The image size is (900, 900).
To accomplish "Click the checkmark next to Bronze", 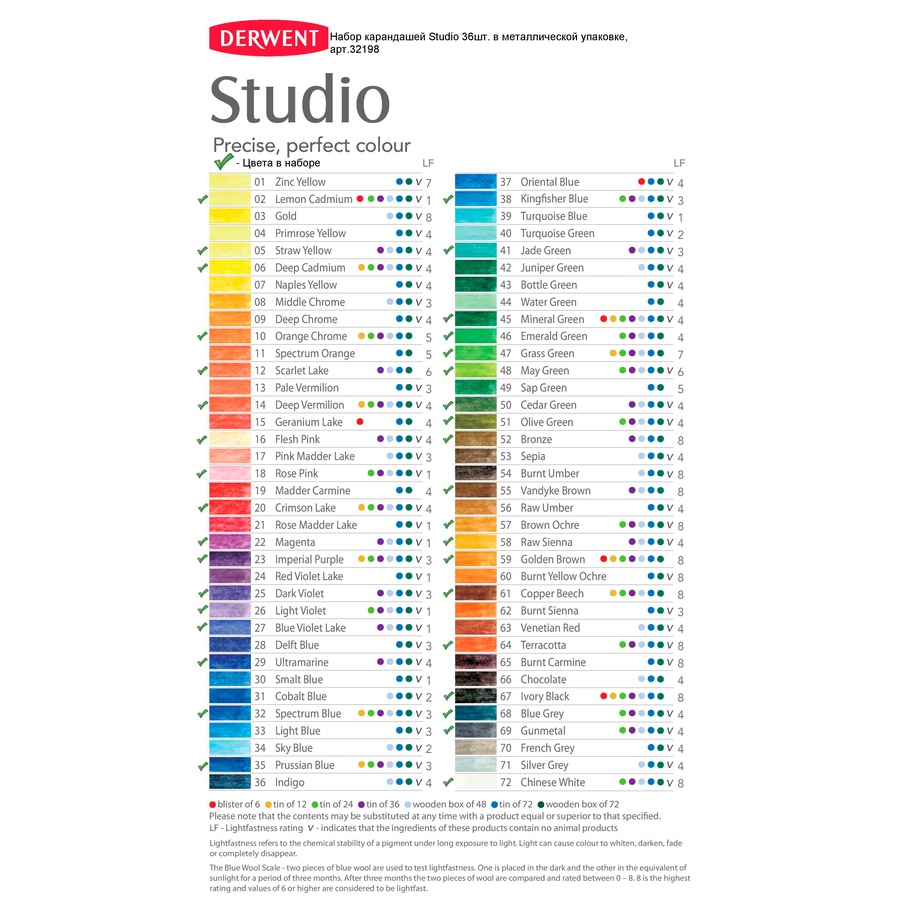I will coord(448,439).
